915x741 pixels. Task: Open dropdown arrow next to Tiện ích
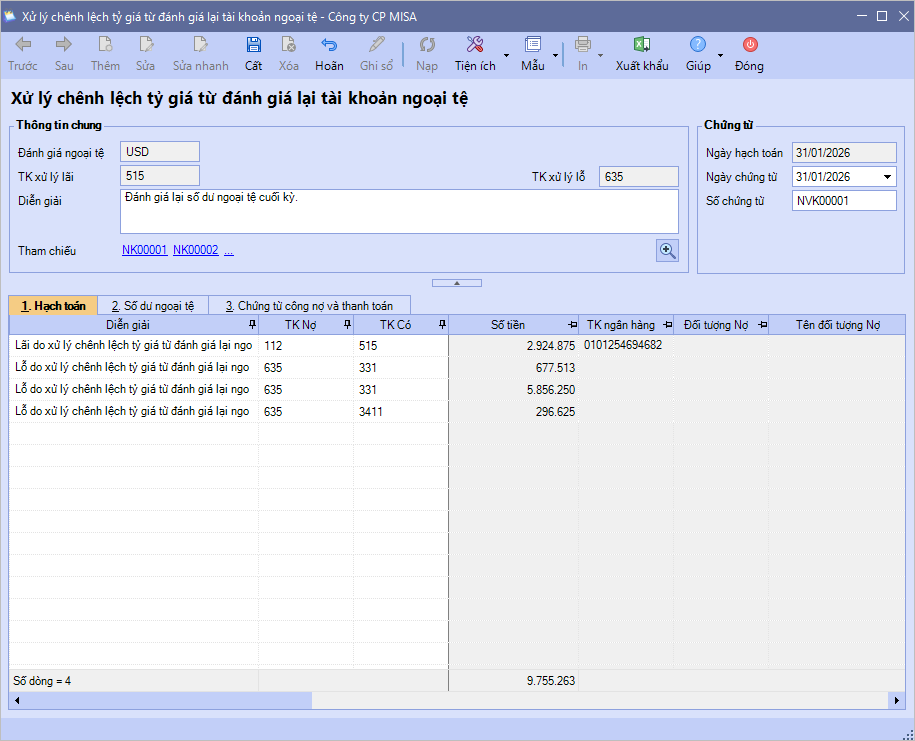point(506,55)
